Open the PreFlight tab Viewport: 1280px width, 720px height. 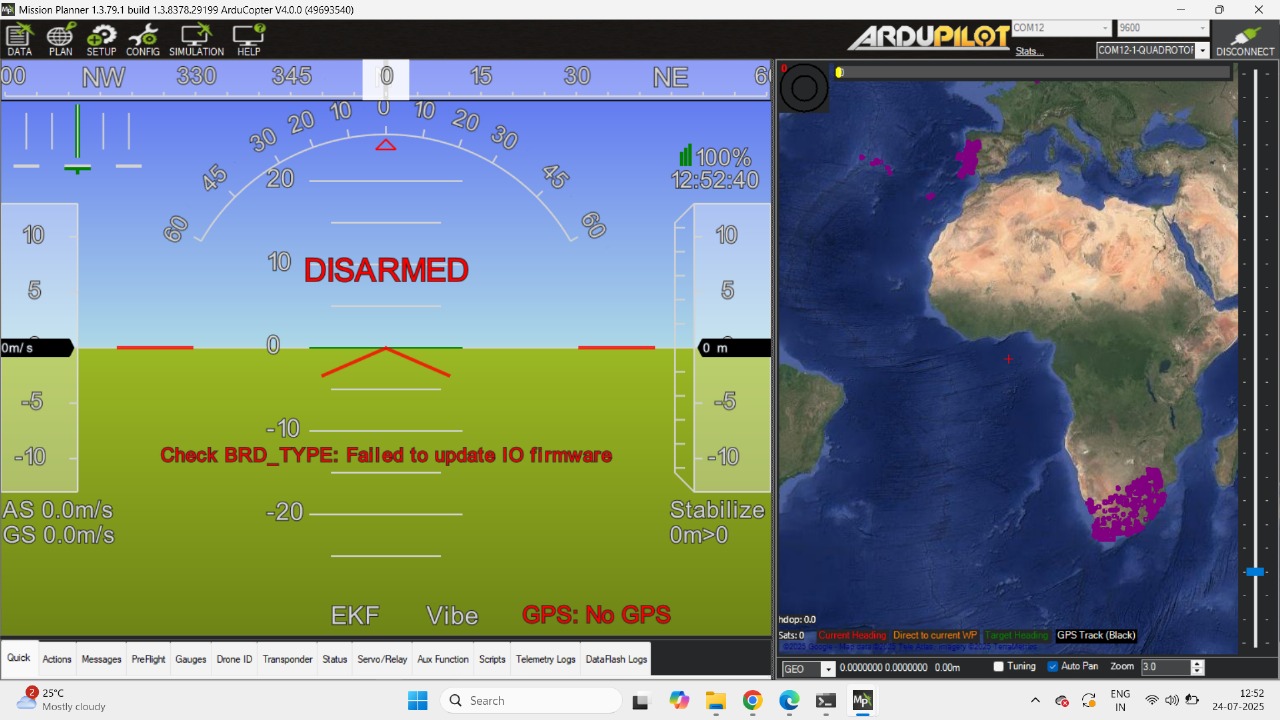tap(148, 659)
